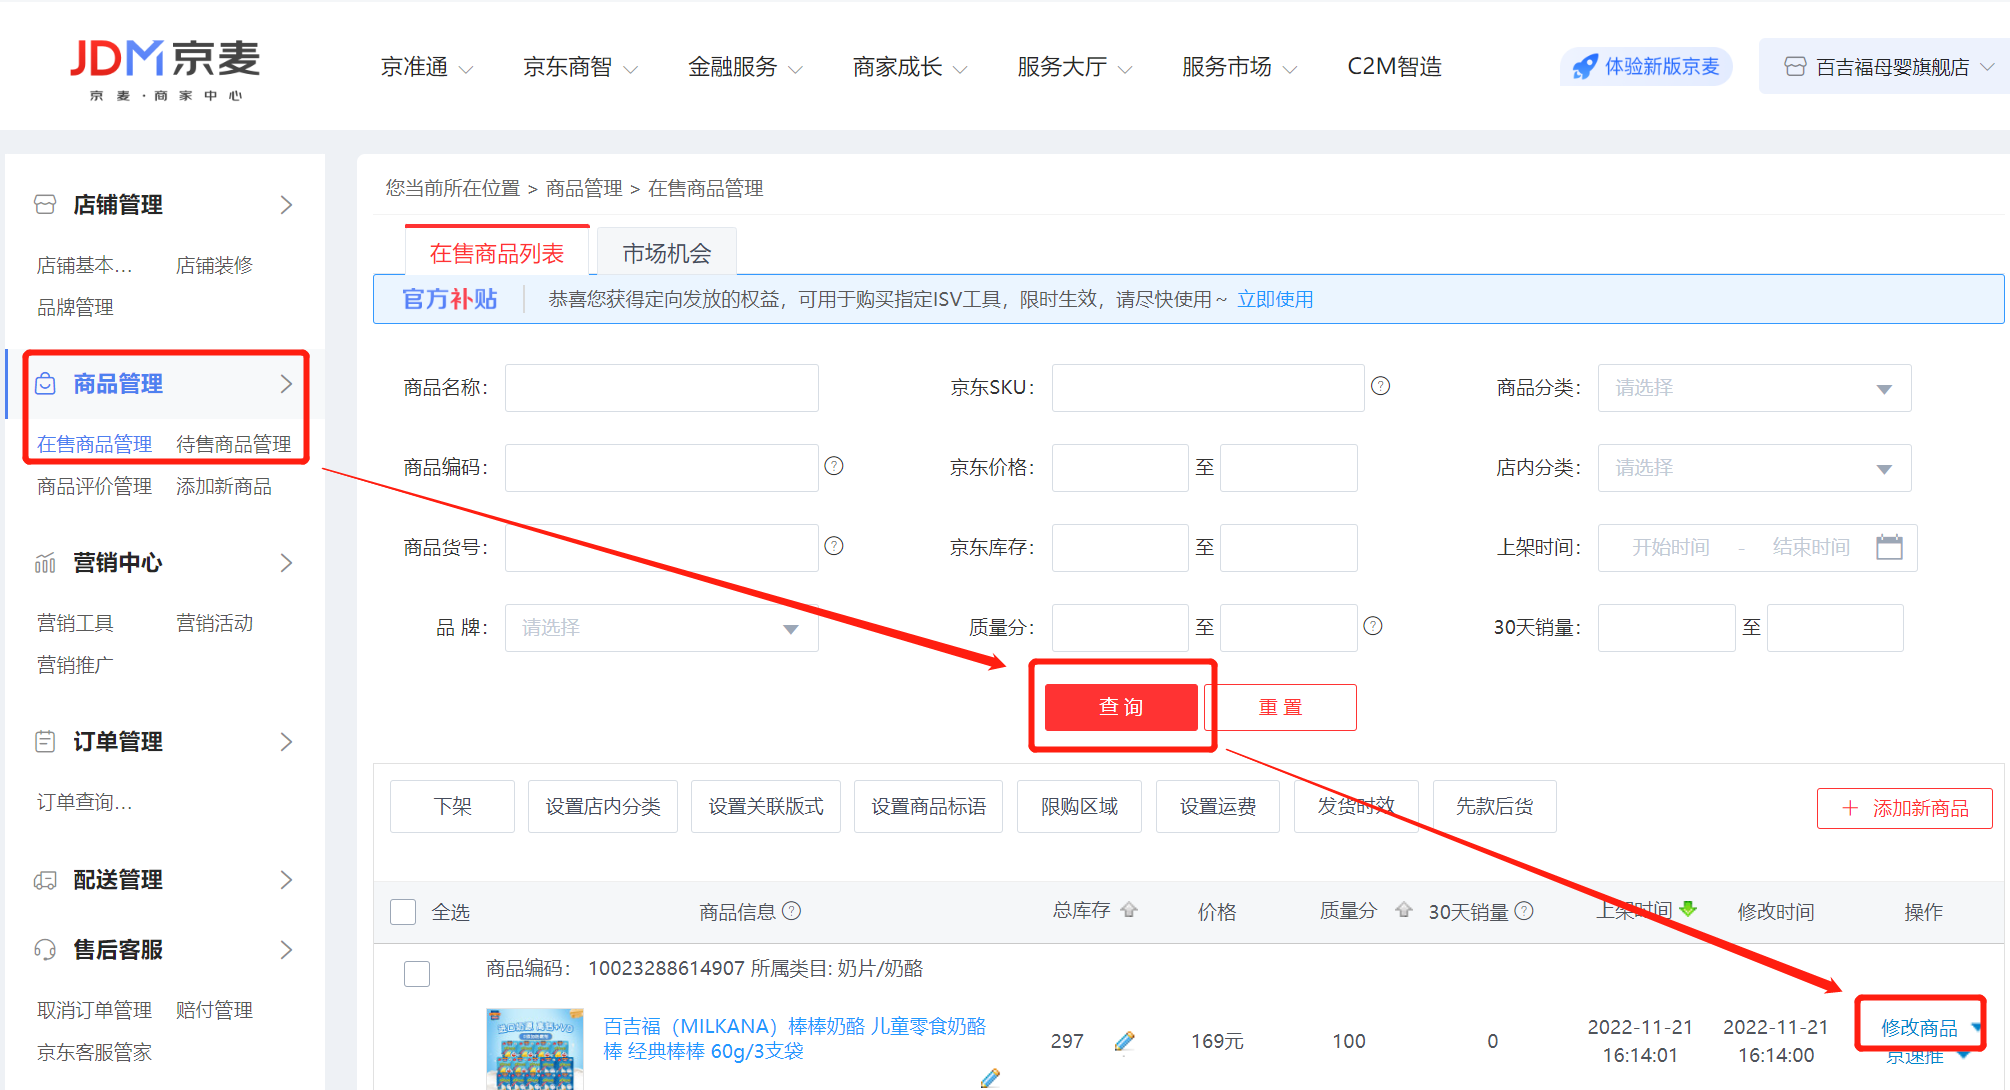2010x1090 pixels.
Task: Click help icon next to 京东SKU field
Action: point(1380,386)
